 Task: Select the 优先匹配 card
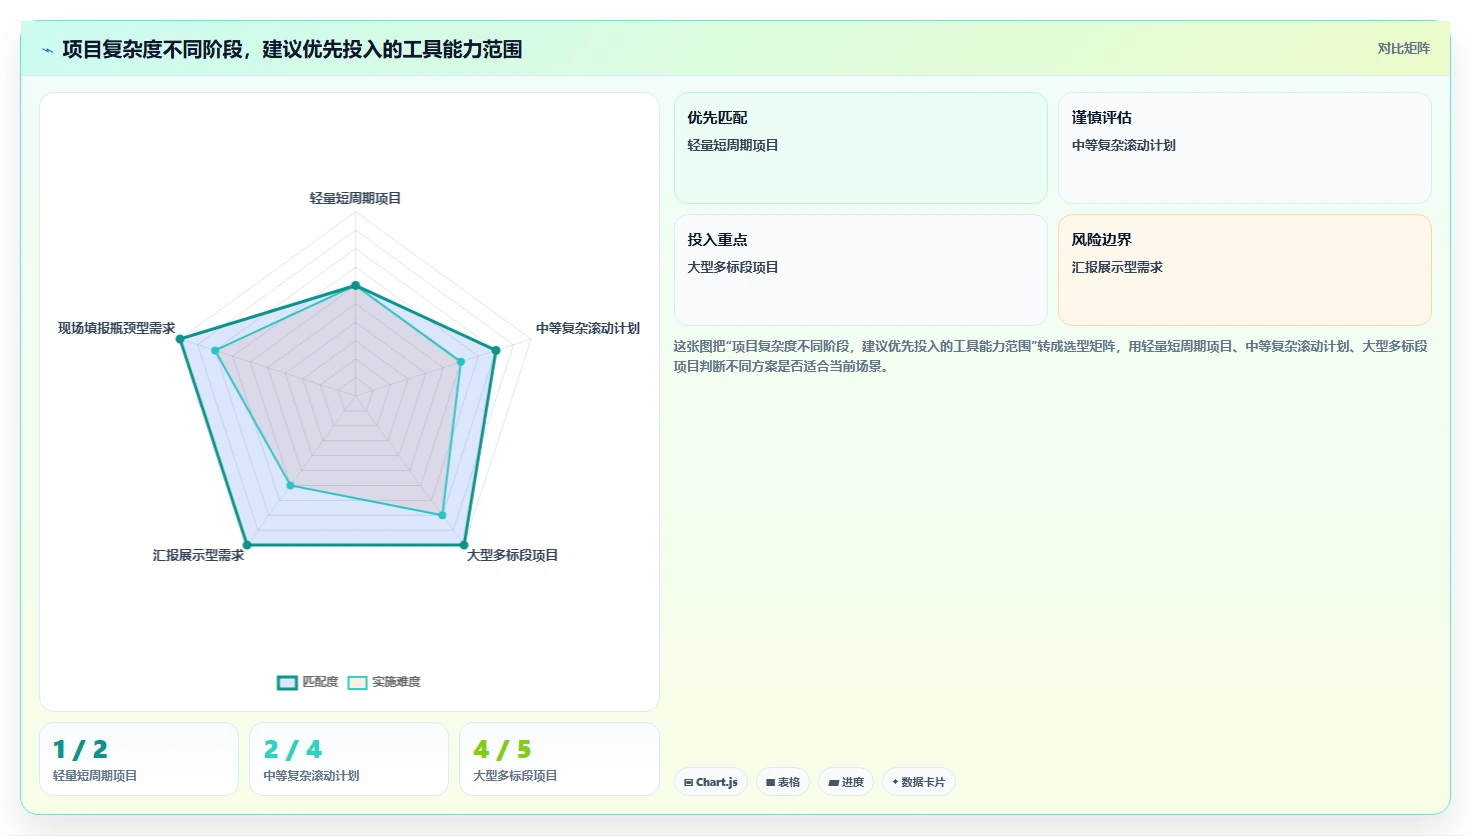pyautogui.click(x=860, y=148)
